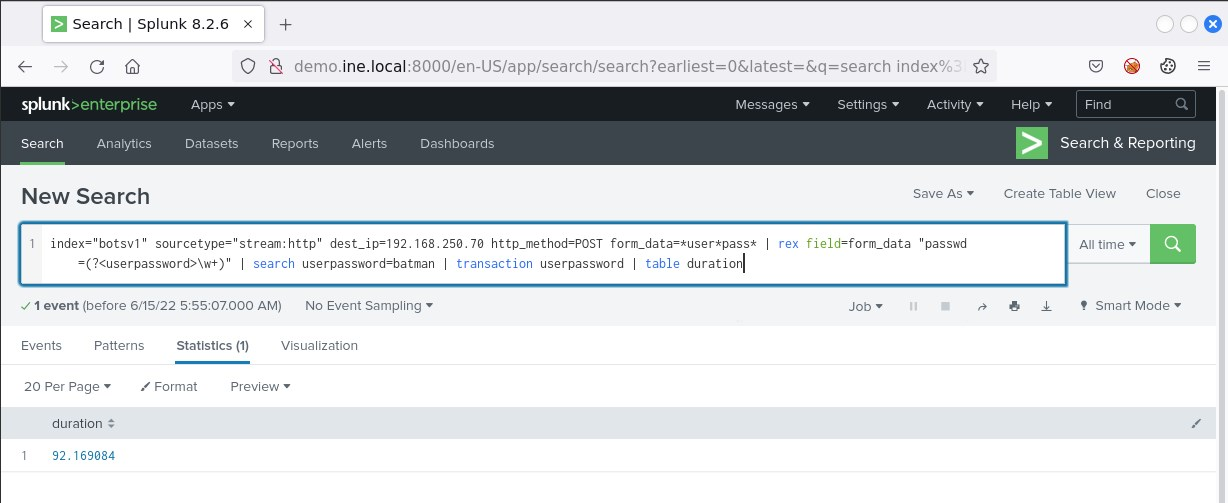Go to the browser home page
Viewport: 1228px width, 503px height.
click(132, 67)
